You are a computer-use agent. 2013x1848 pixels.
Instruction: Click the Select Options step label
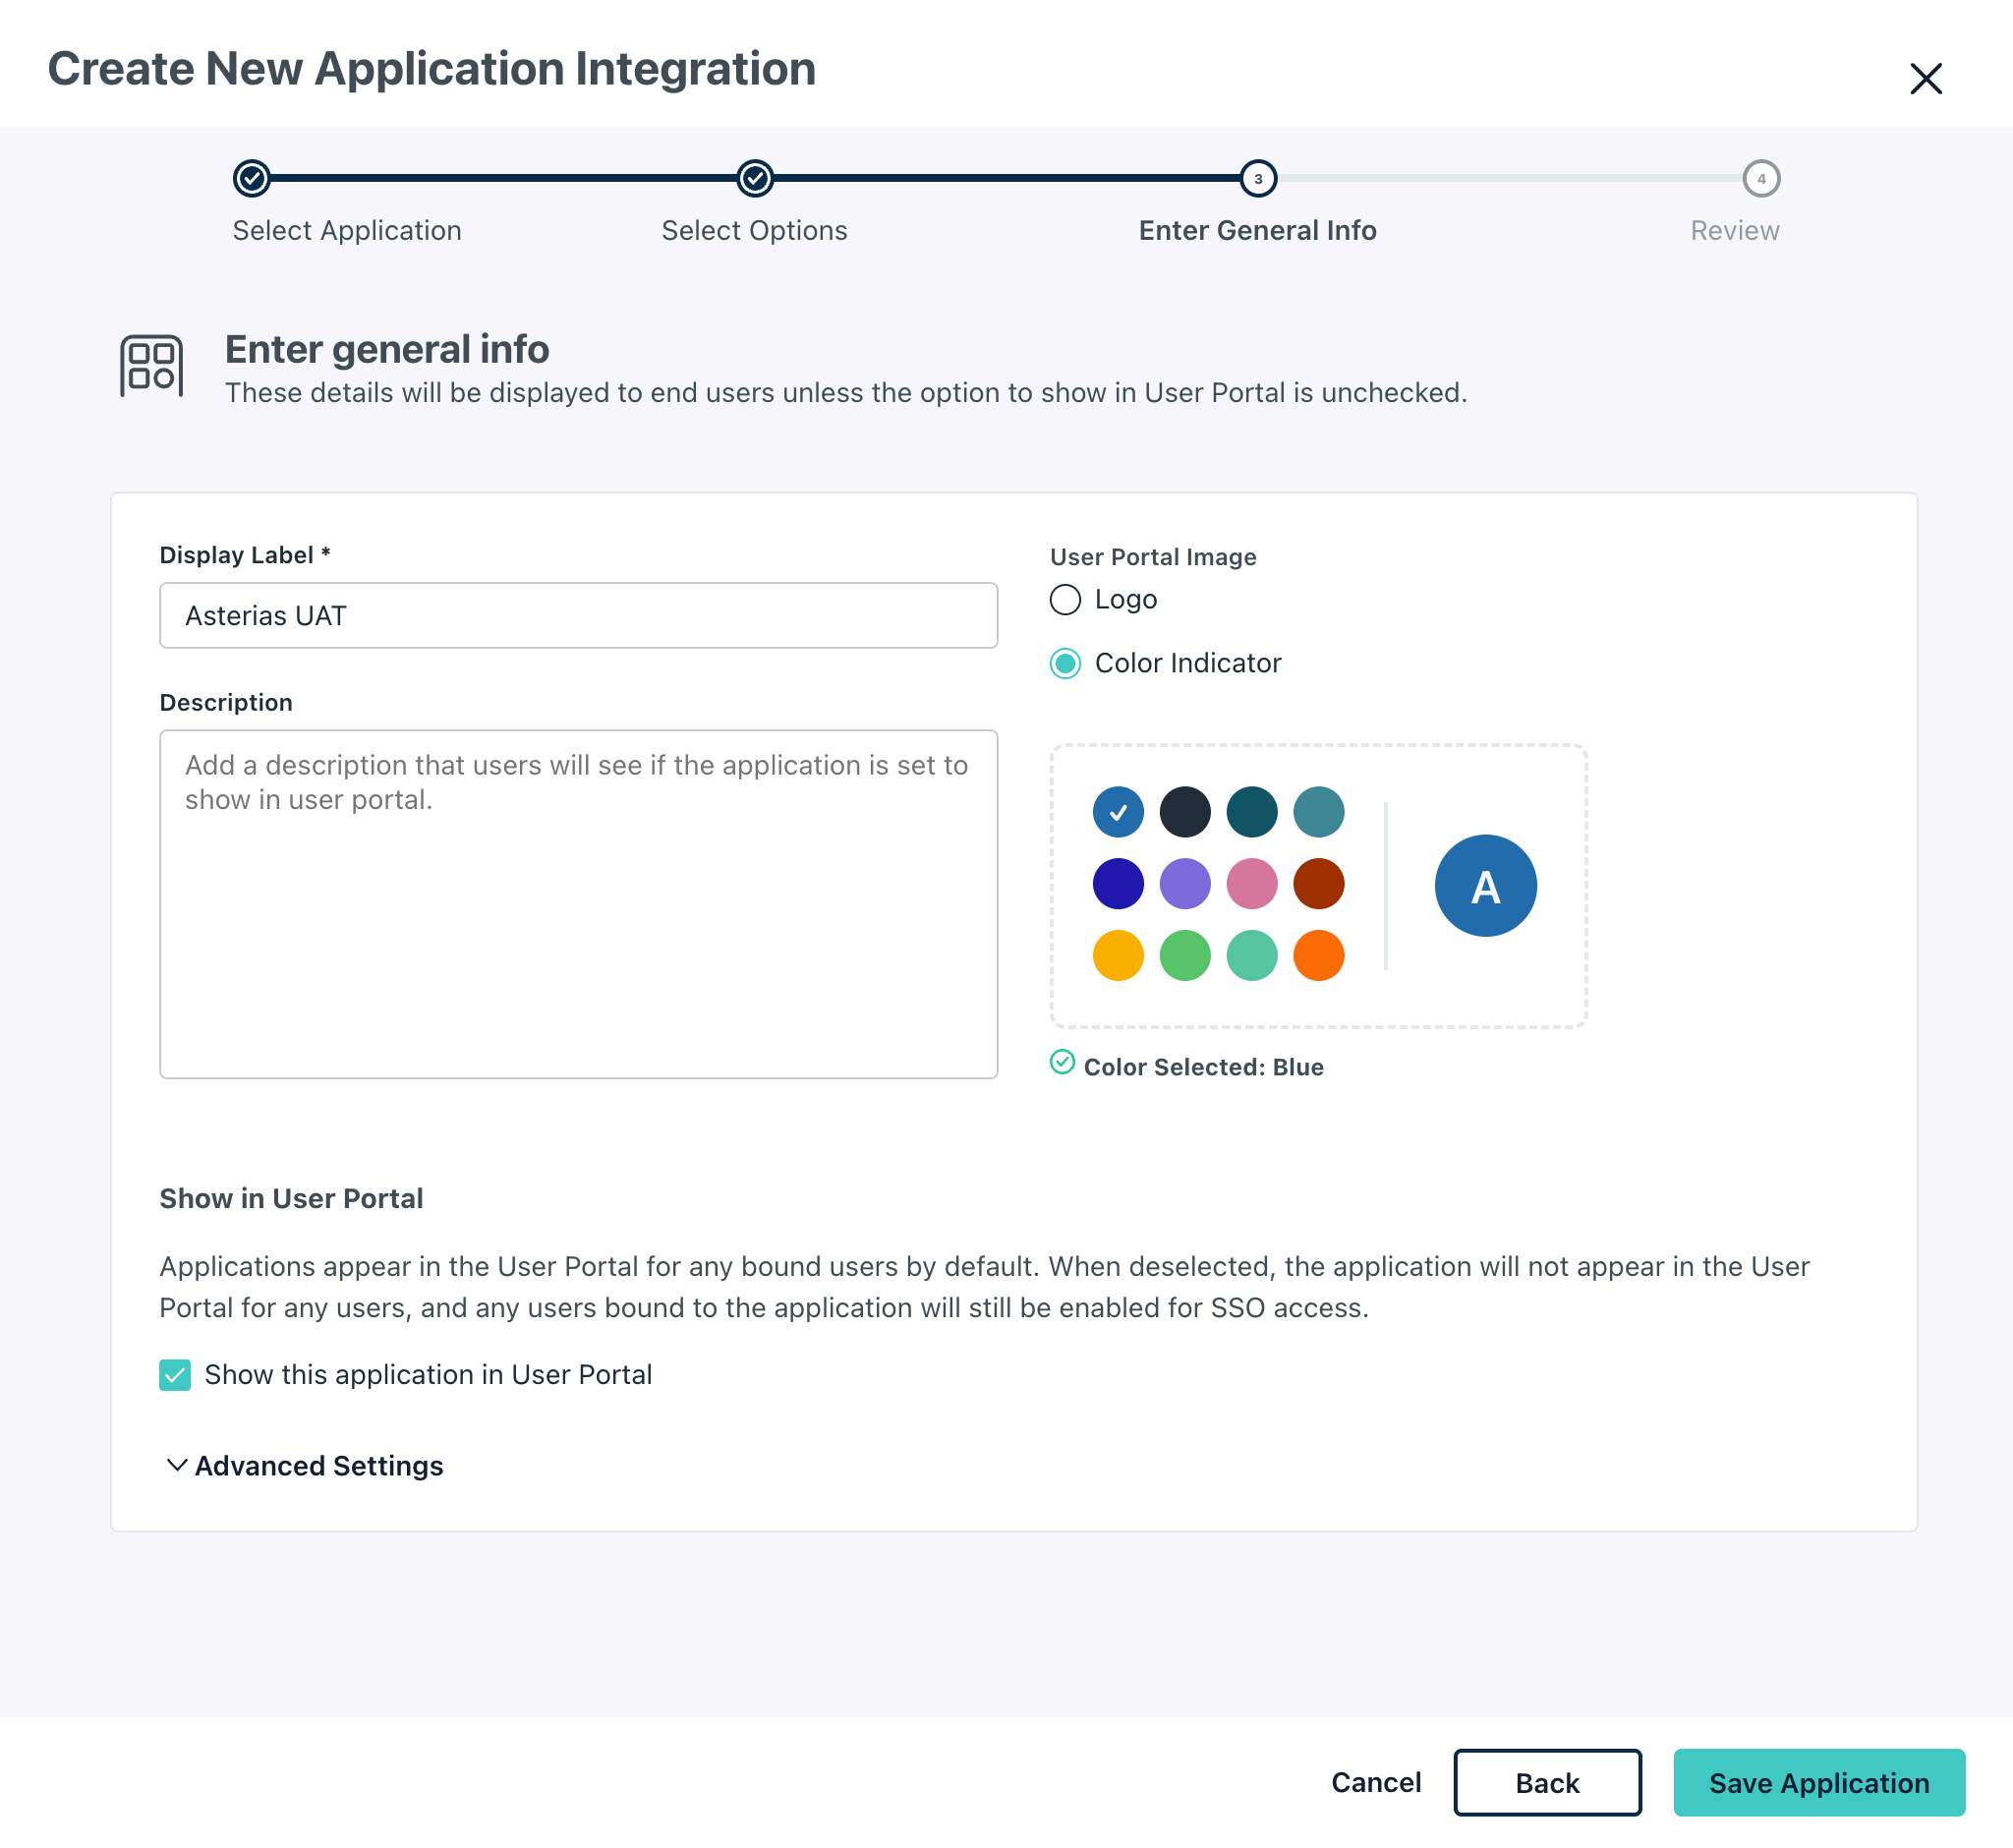click(754, 231)
